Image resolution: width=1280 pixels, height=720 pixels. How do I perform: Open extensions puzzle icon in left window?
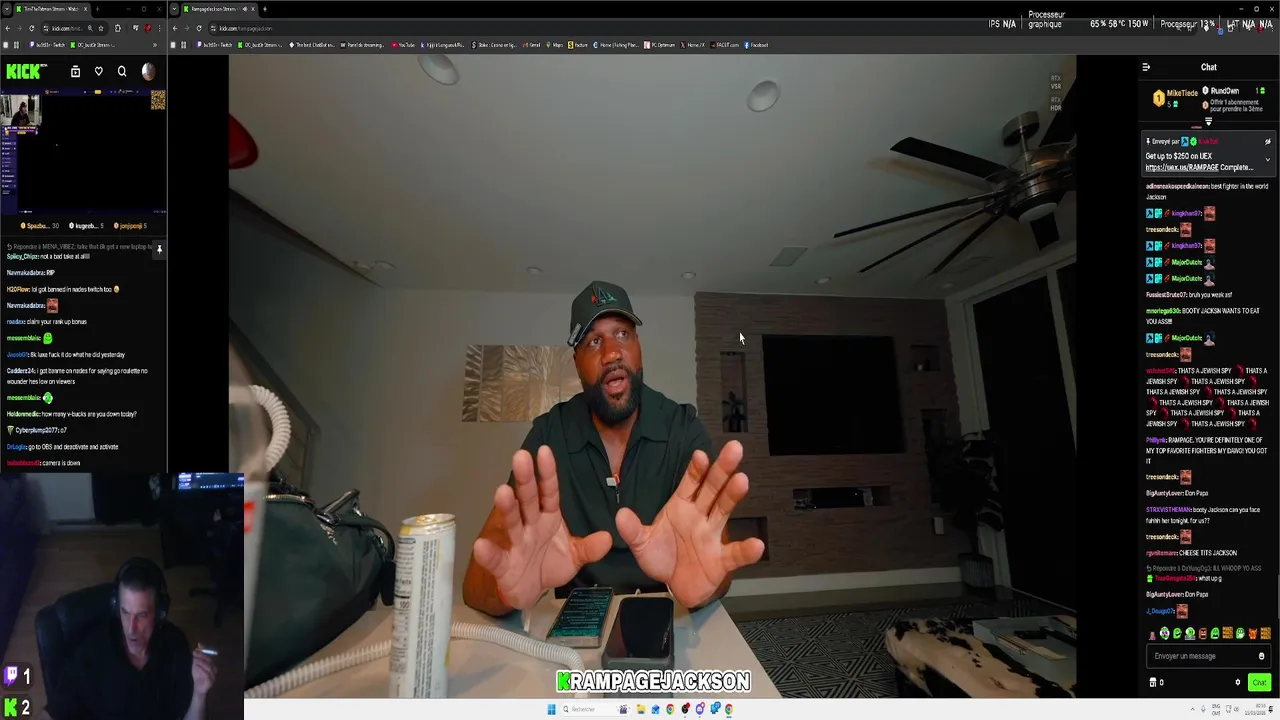[x=118, y=28]
